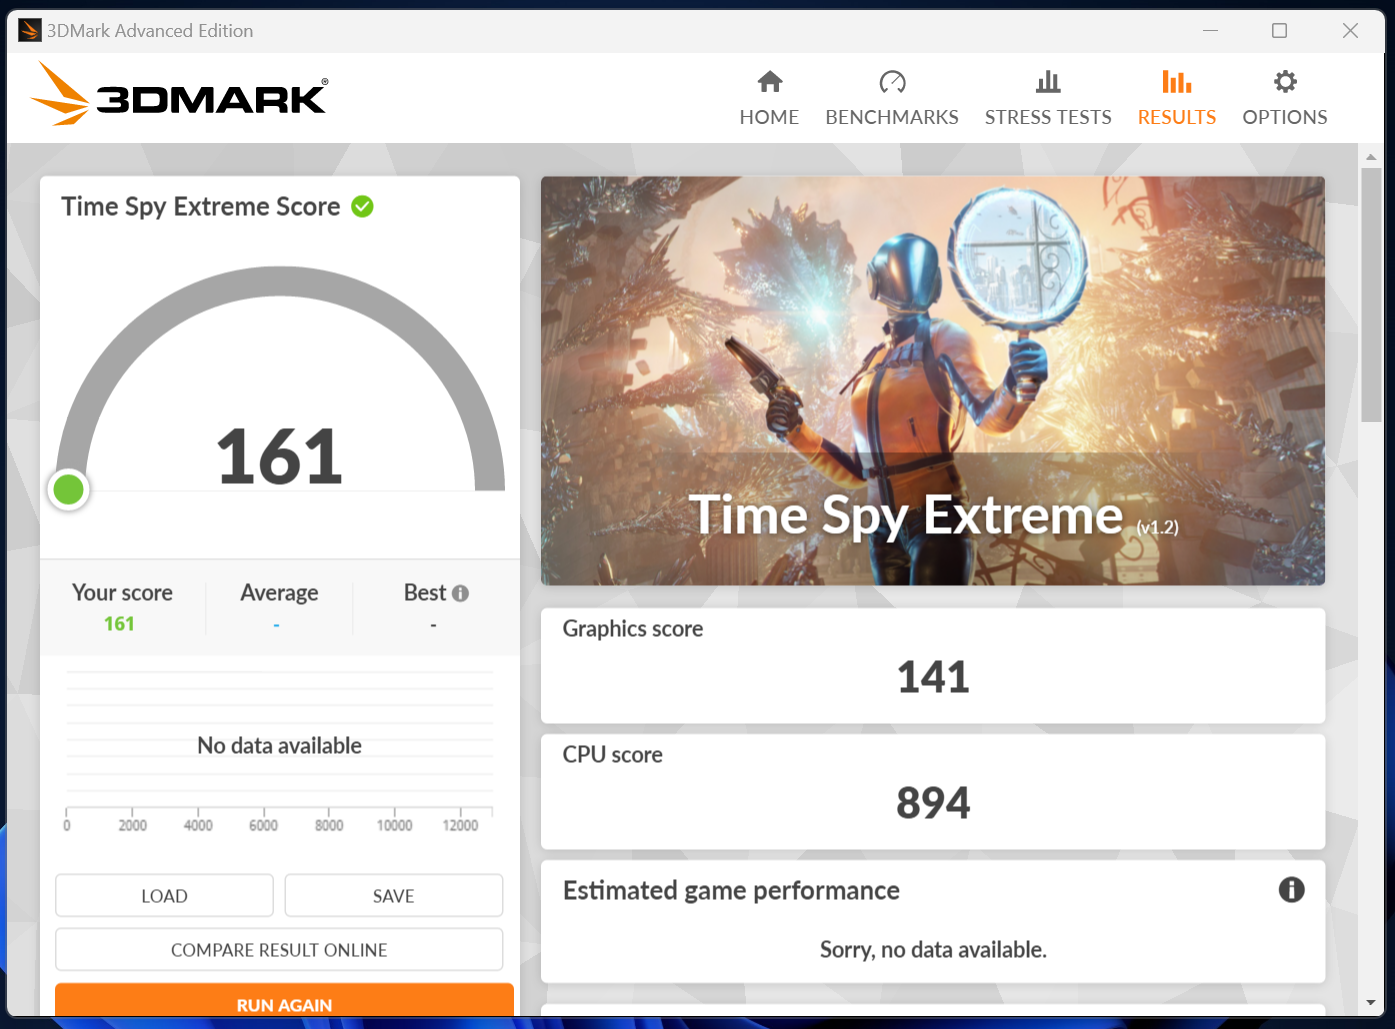The width and height of the screenshot is (1395, 1029).
Task: Open the Home section
Action: click(x=769, y=98)
